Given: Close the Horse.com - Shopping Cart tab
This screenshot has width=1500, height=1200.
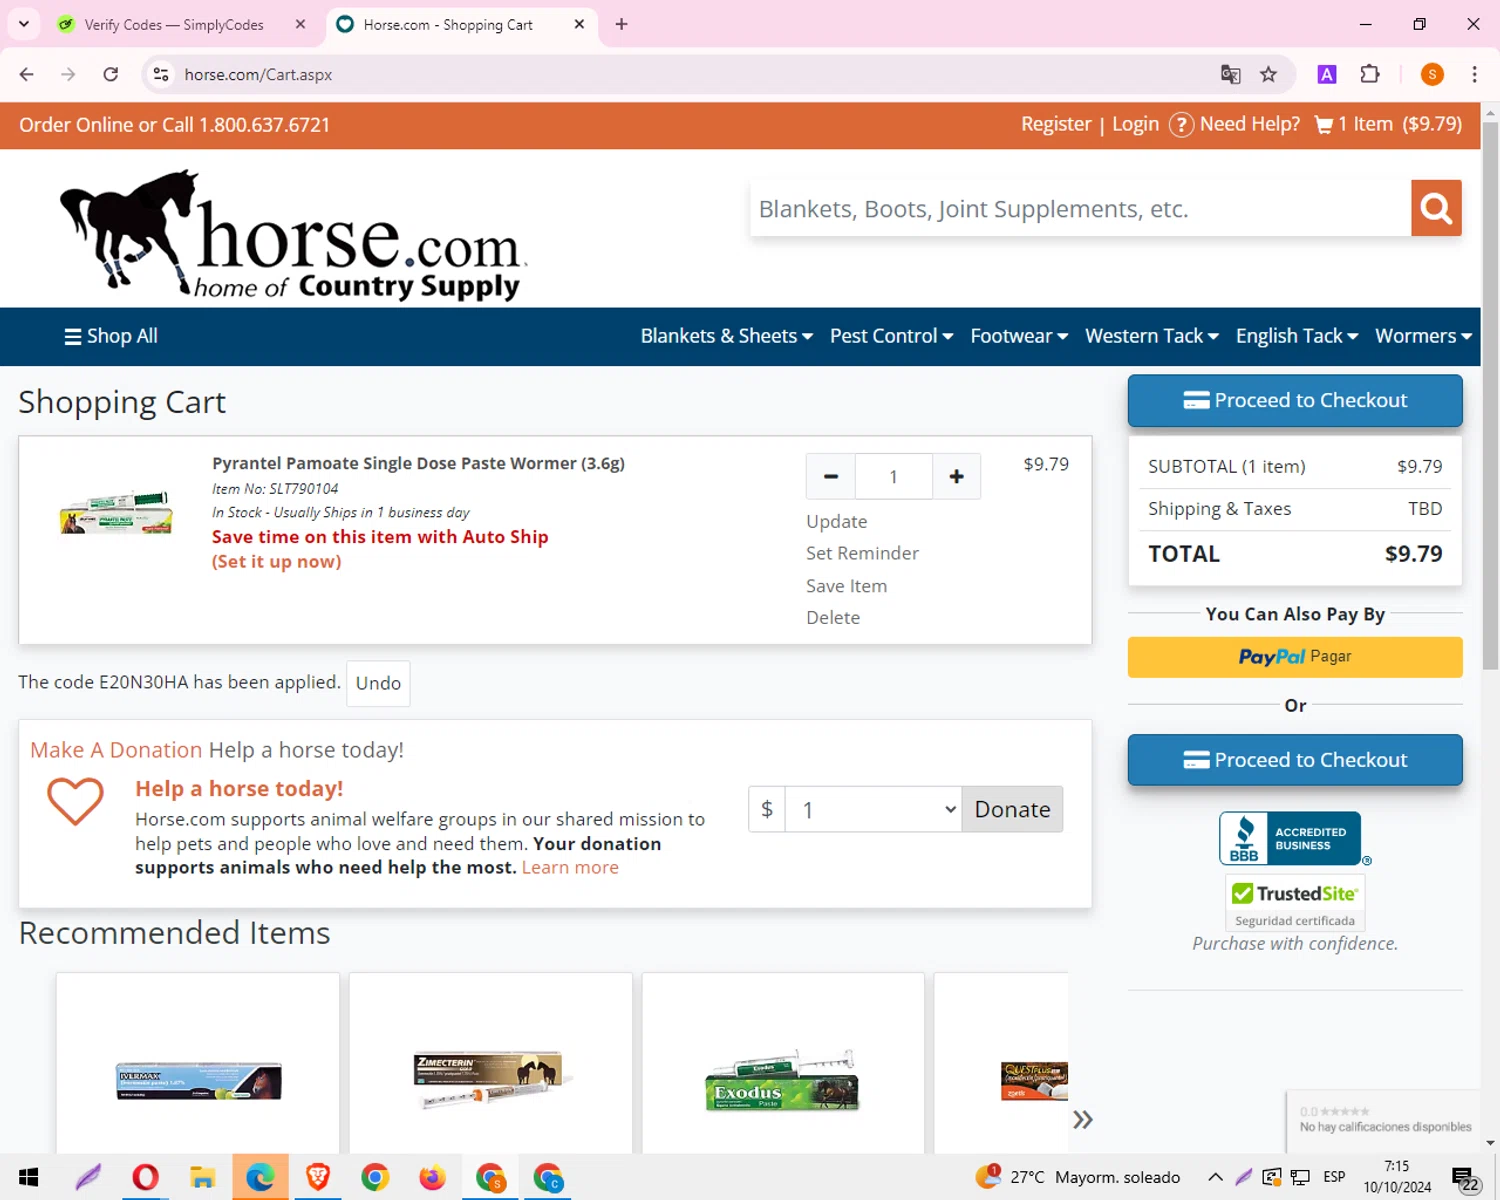Looking at the screenshot, I should pyautogui.click(x=579, y=24).
